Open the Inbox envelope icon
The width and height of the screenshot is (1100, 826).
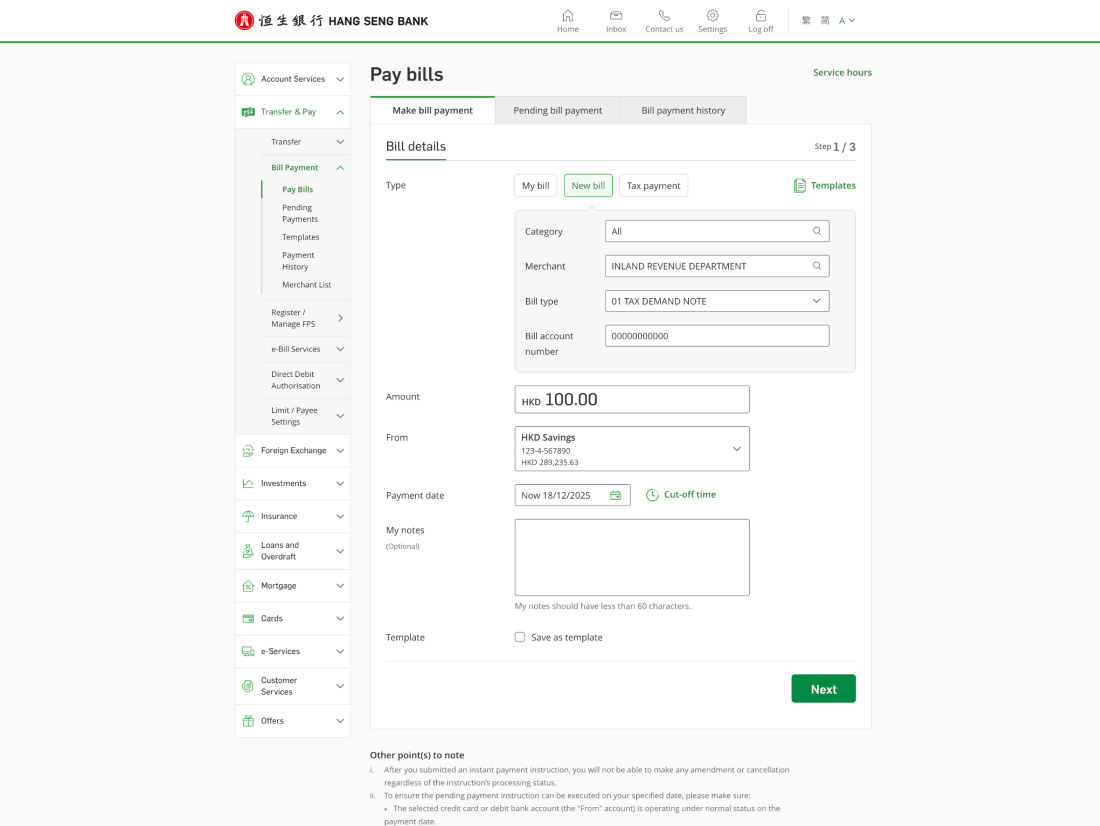[616, 16]
